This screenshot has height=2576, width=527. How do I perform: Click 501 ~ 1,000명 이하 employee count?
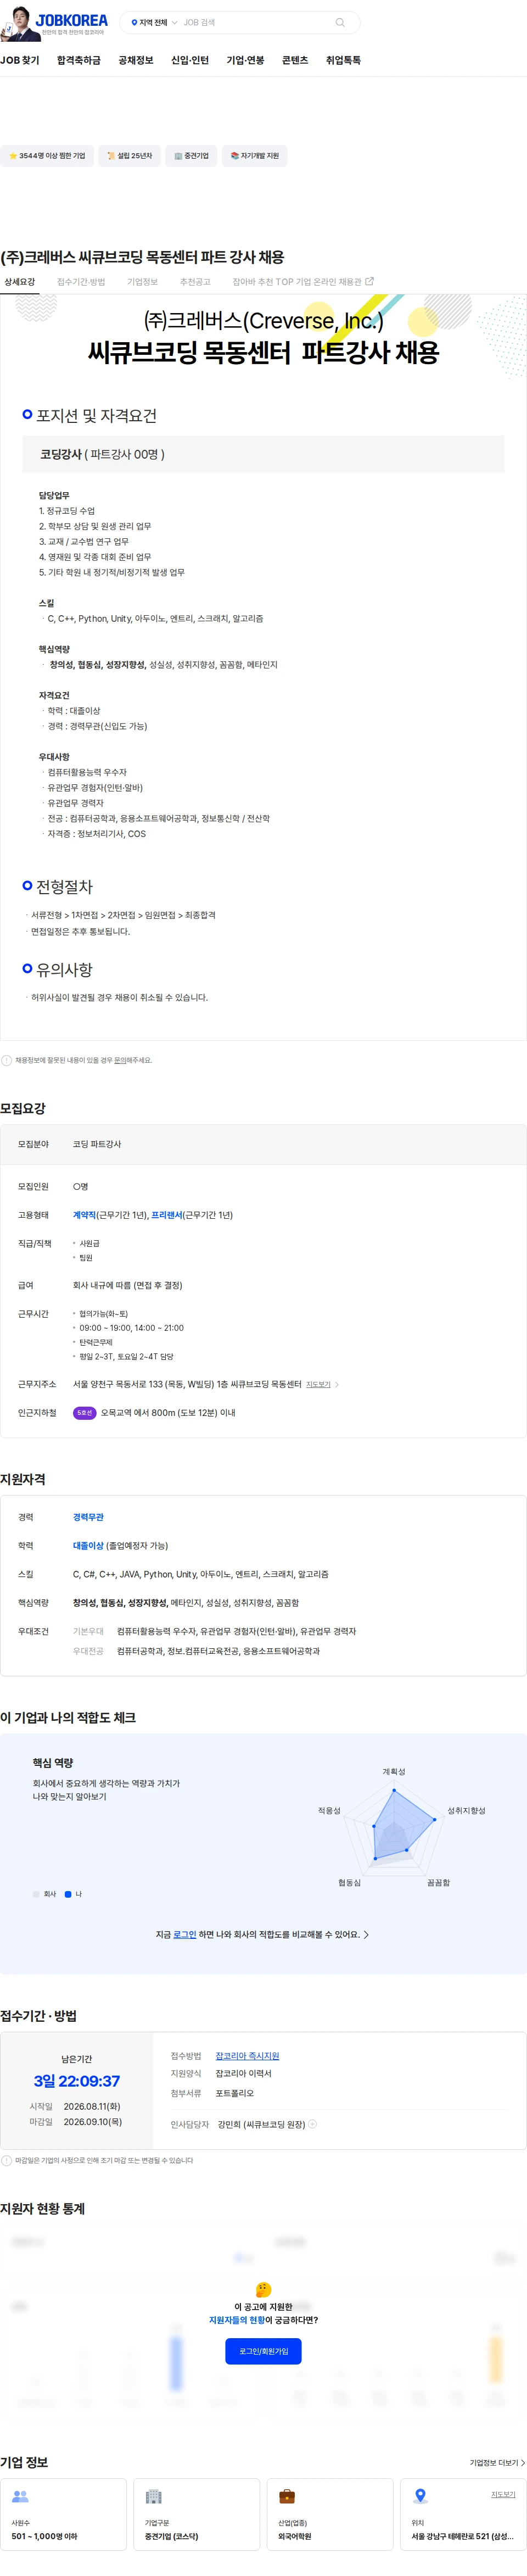coord(44,2536)
